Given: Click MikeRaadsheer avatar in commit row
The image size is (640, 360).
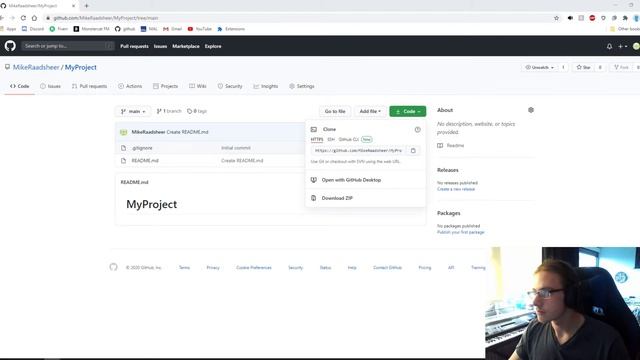Looking at the screenshot, I should coord(124,132).
